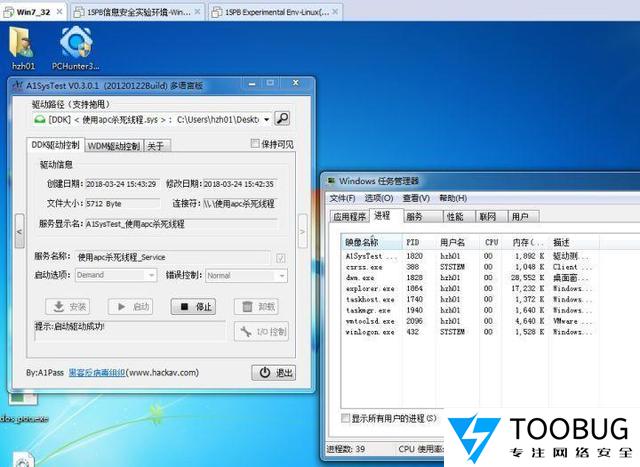640x467 pixels.
Task: Select the taskmgr.exe process row
Action: tap(469, 310)
